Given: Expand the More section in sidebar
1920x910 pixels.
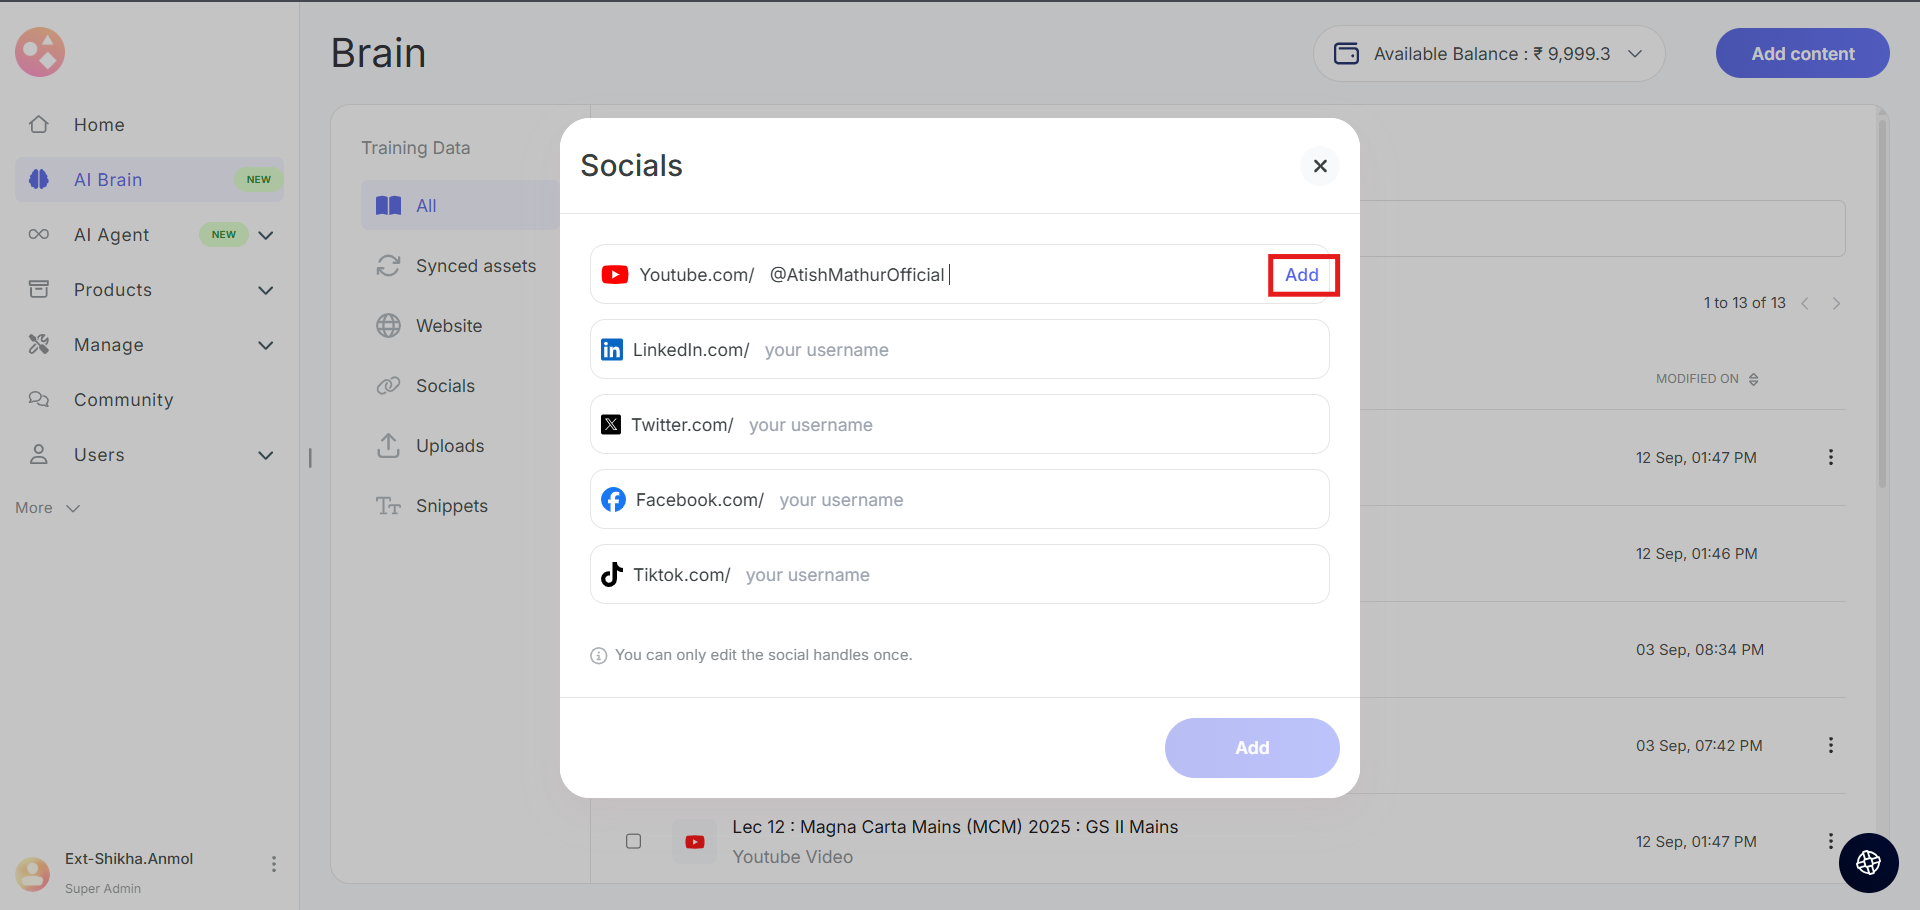Looking at the screenshot, I should click(x=47, y=508).
